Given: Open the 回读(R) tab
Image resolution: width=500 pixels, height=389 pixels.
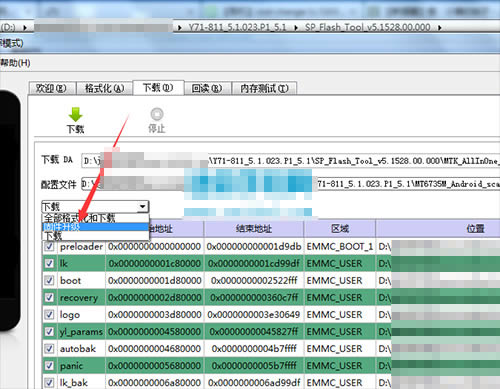Looking at the screenshot, I should coord(207,88).
